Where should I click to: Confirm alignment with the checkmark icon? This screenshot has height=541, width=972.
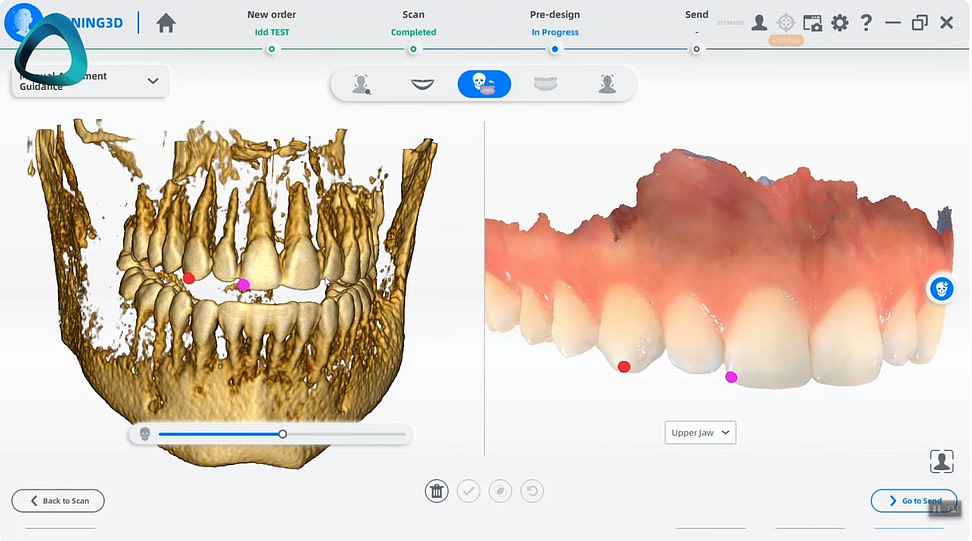[468, 491]
